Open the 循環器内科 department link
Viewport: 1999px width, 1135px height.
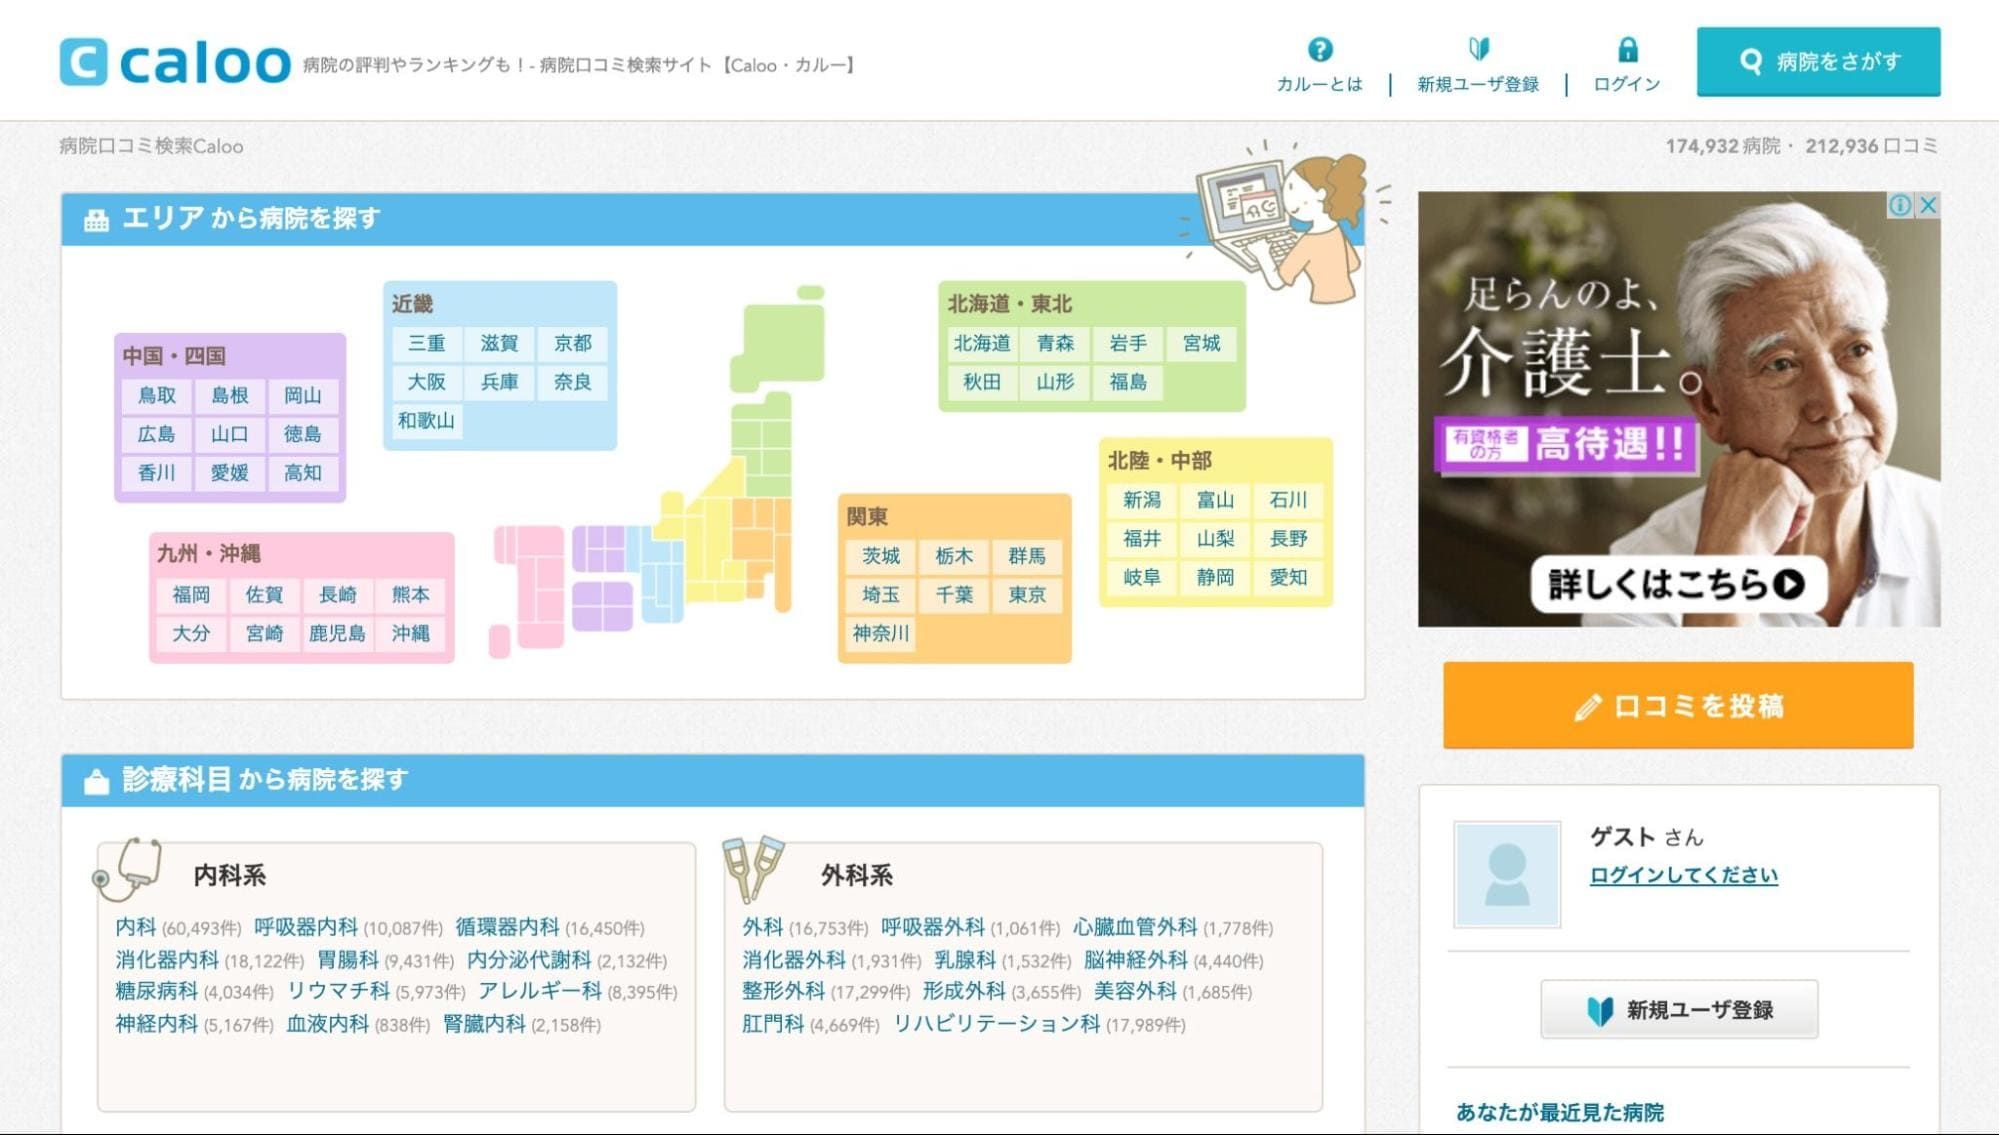tap(506, 927)
